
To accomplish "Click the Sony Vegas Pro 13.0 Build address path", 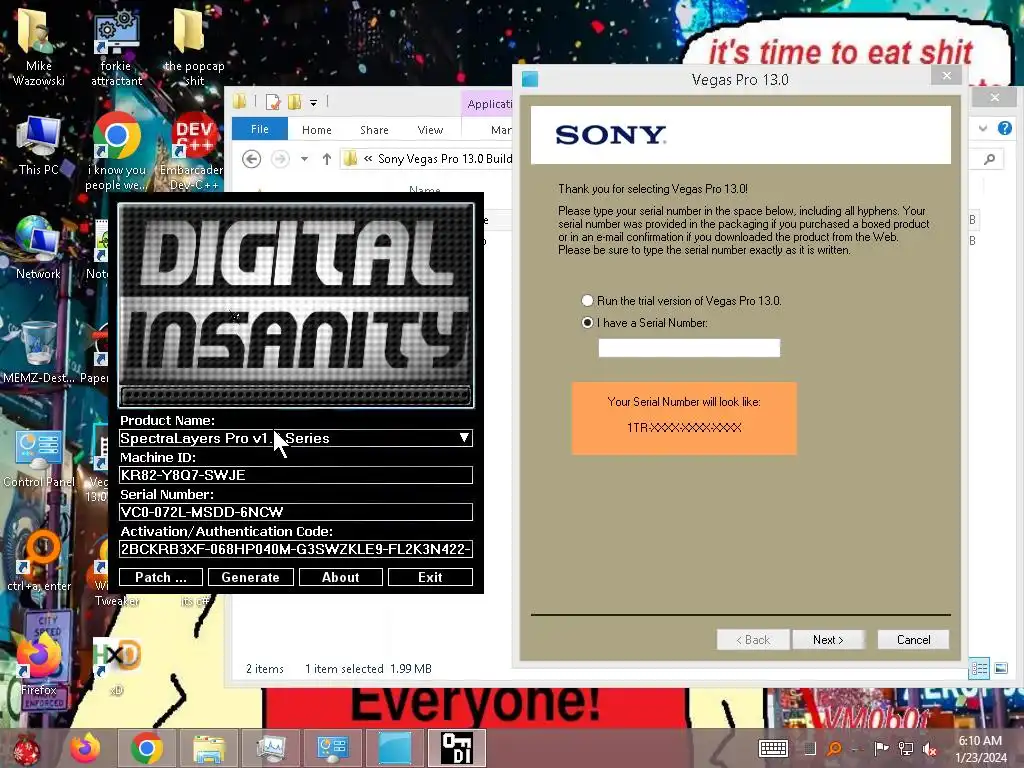I will [x=445, y=159].
